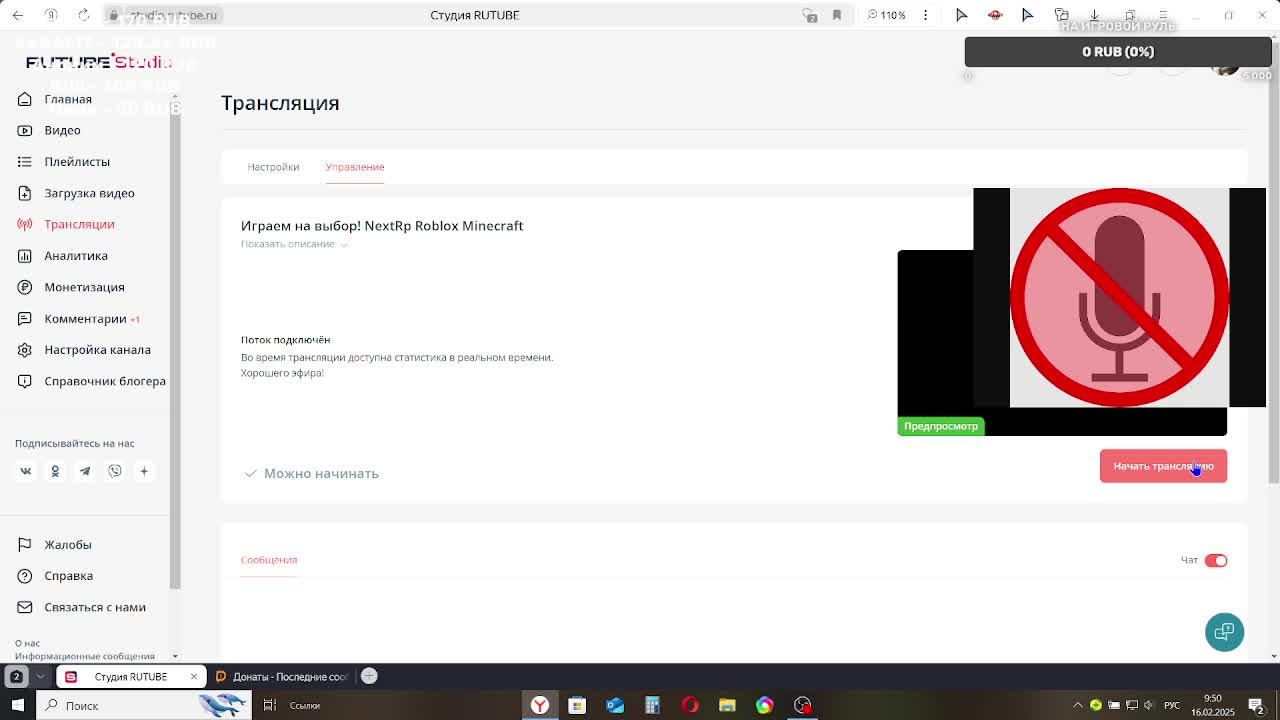Open Справочник блогера
Image resolution: width=1280 pixels, height=720 pixels.
pos(105,381)
